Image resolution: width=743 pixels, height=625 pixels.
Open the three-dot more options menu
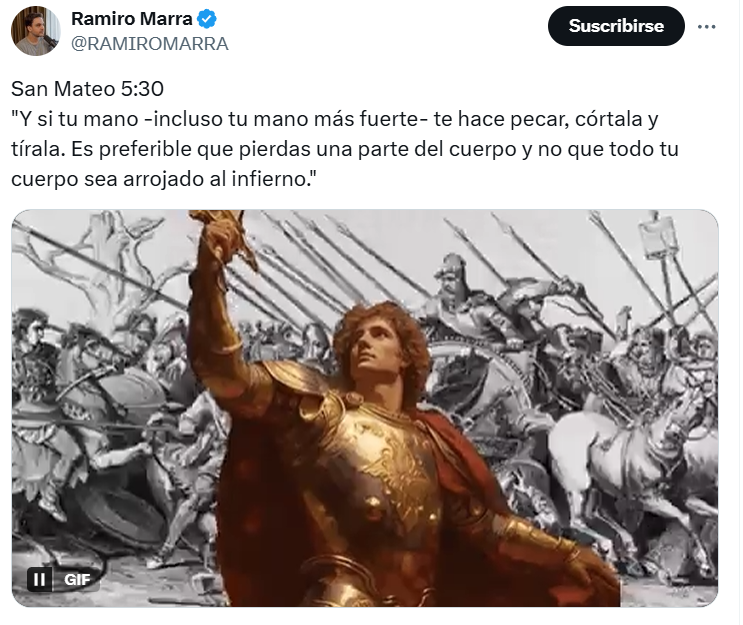coord(706,27)
